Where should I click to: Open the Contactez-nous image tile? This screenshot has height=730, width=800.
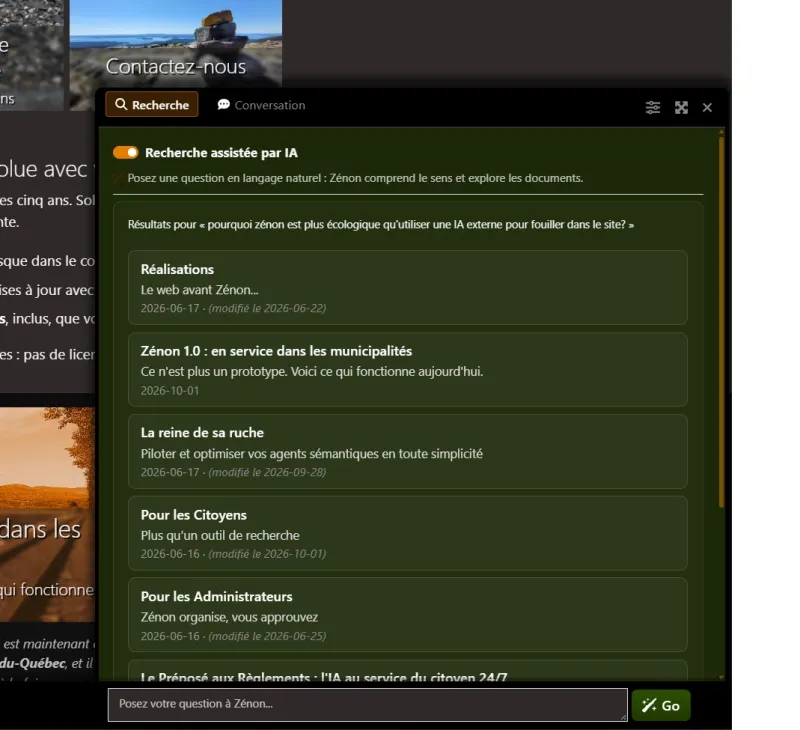pyautogui.click(x=176, y=55)
